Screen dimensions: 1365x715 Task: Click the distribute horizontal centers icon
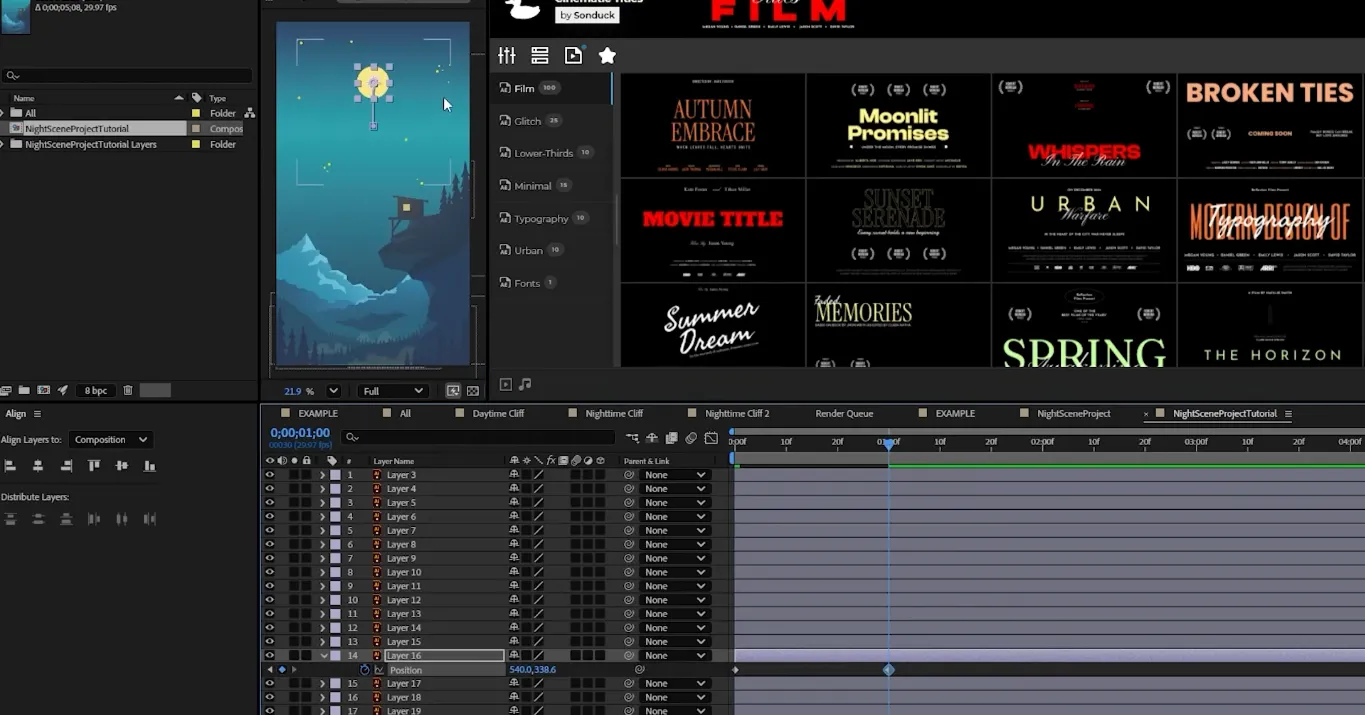(x=121, y=519)
